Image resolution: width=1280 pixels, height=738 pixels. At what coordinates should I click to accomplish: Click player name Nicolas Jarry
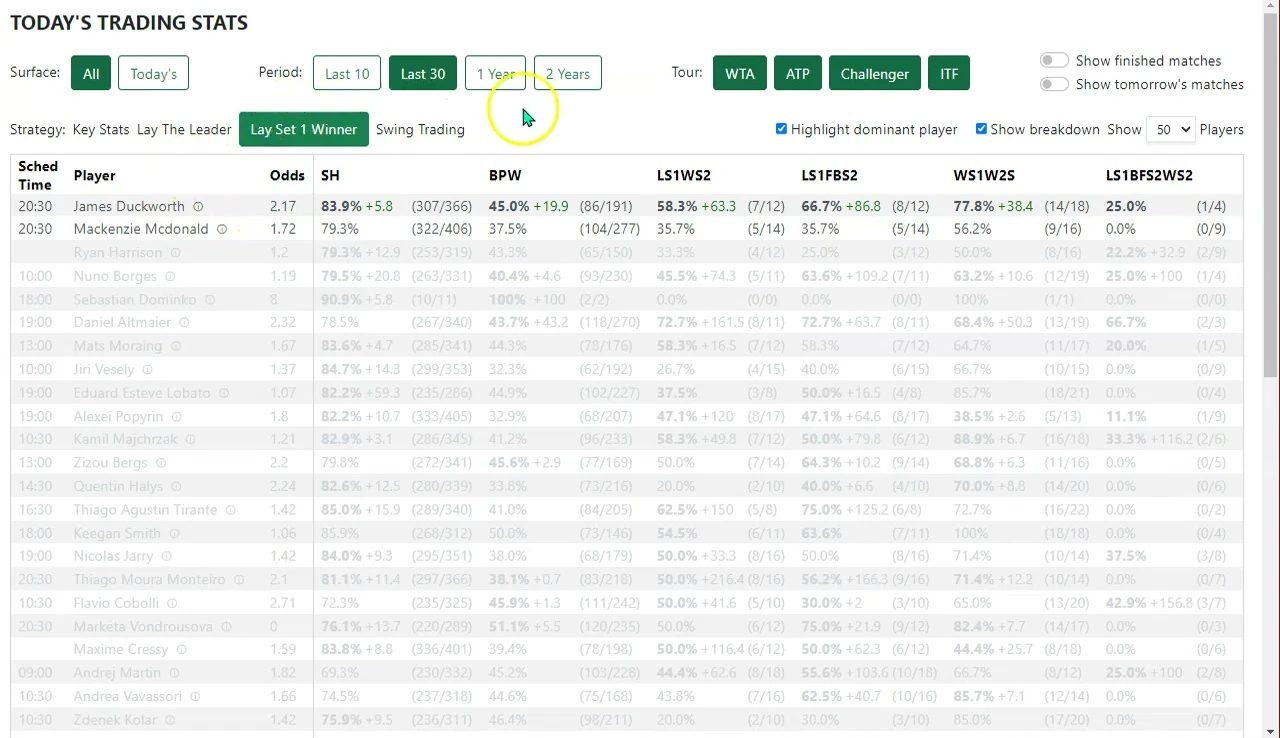113,556
